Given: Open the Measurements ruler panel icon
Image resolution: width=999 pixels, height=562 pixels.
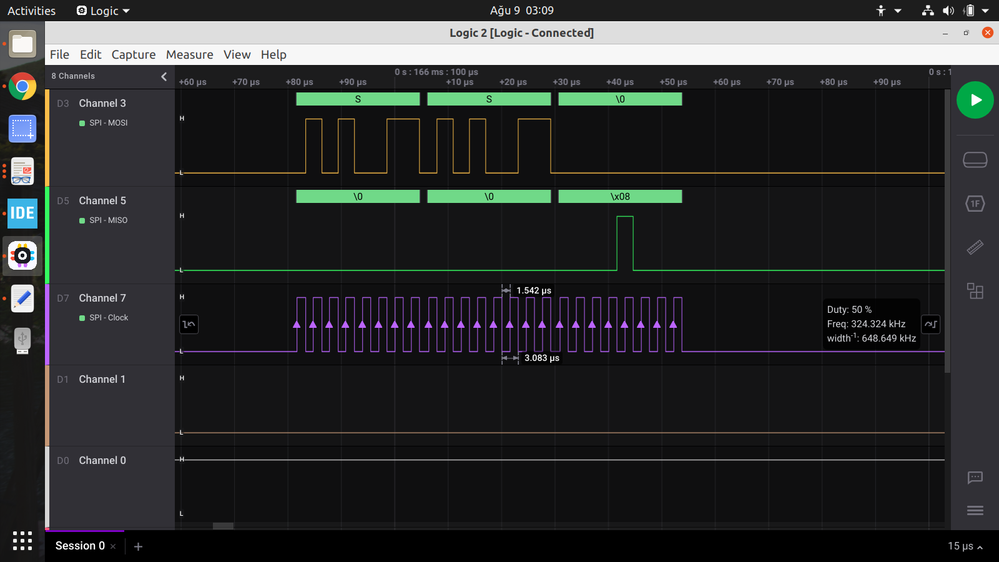Looking at the screenshot, I should (975, 247).
